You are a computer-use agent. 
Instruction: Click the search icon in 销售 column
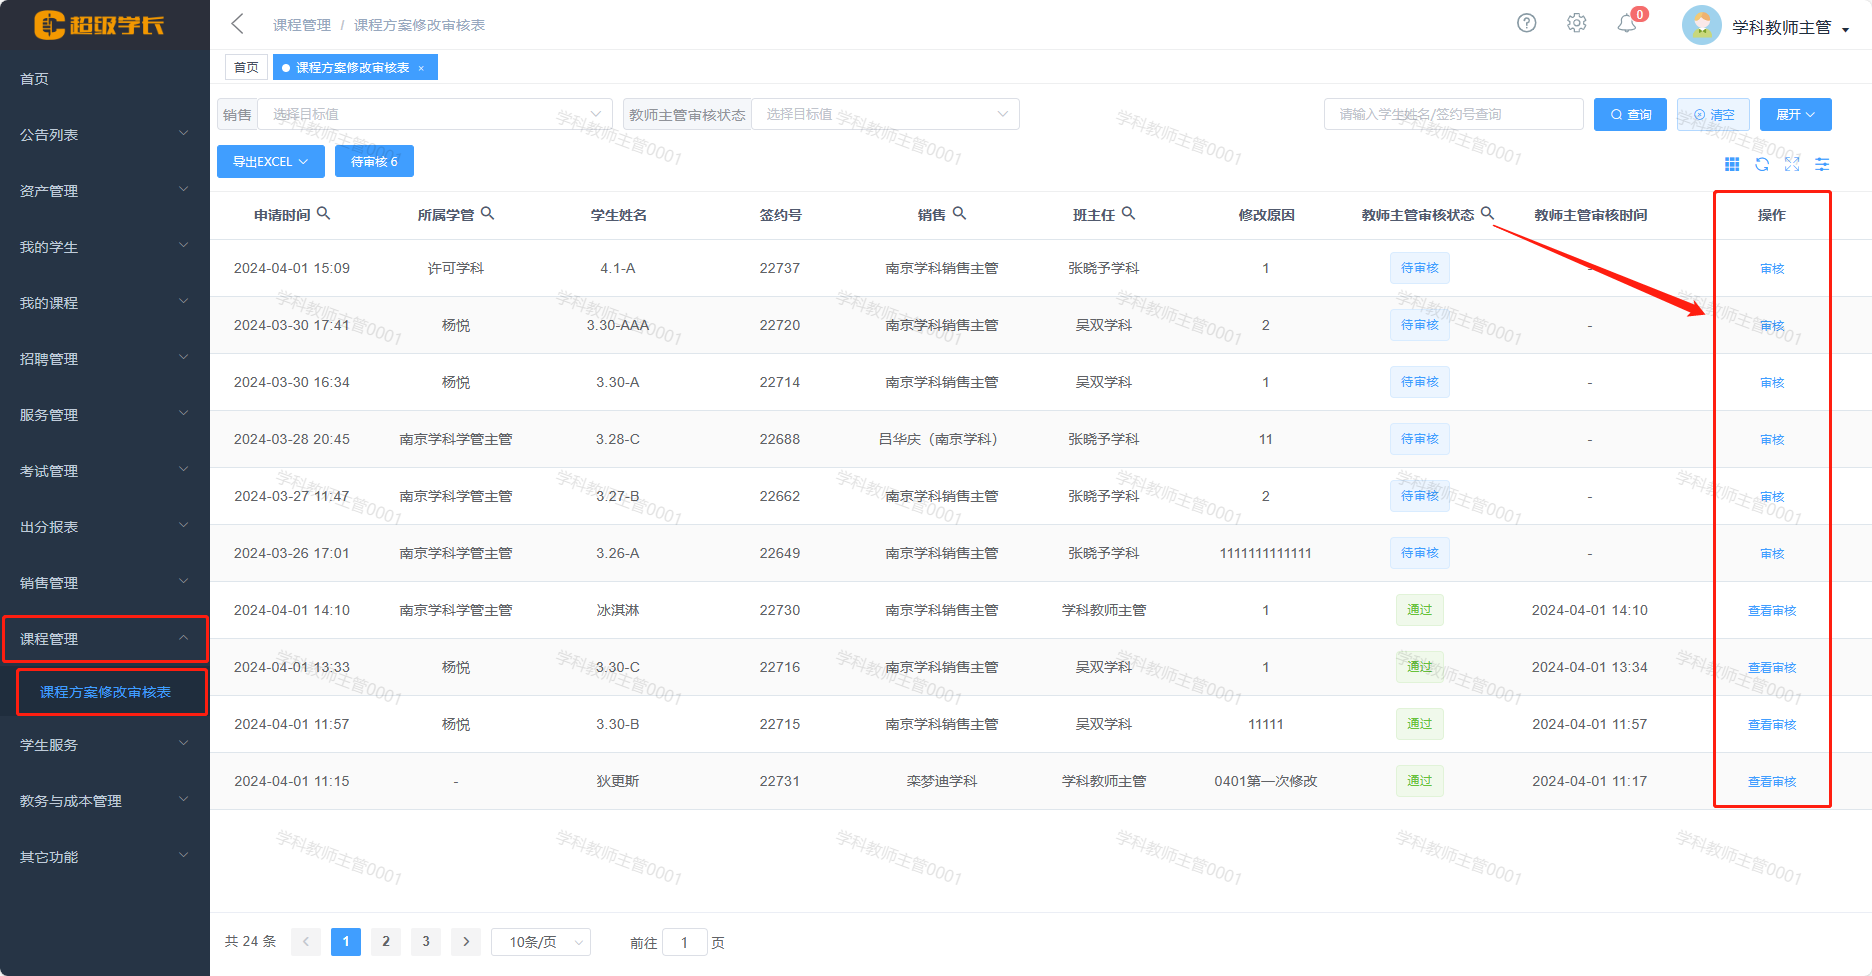960,212
